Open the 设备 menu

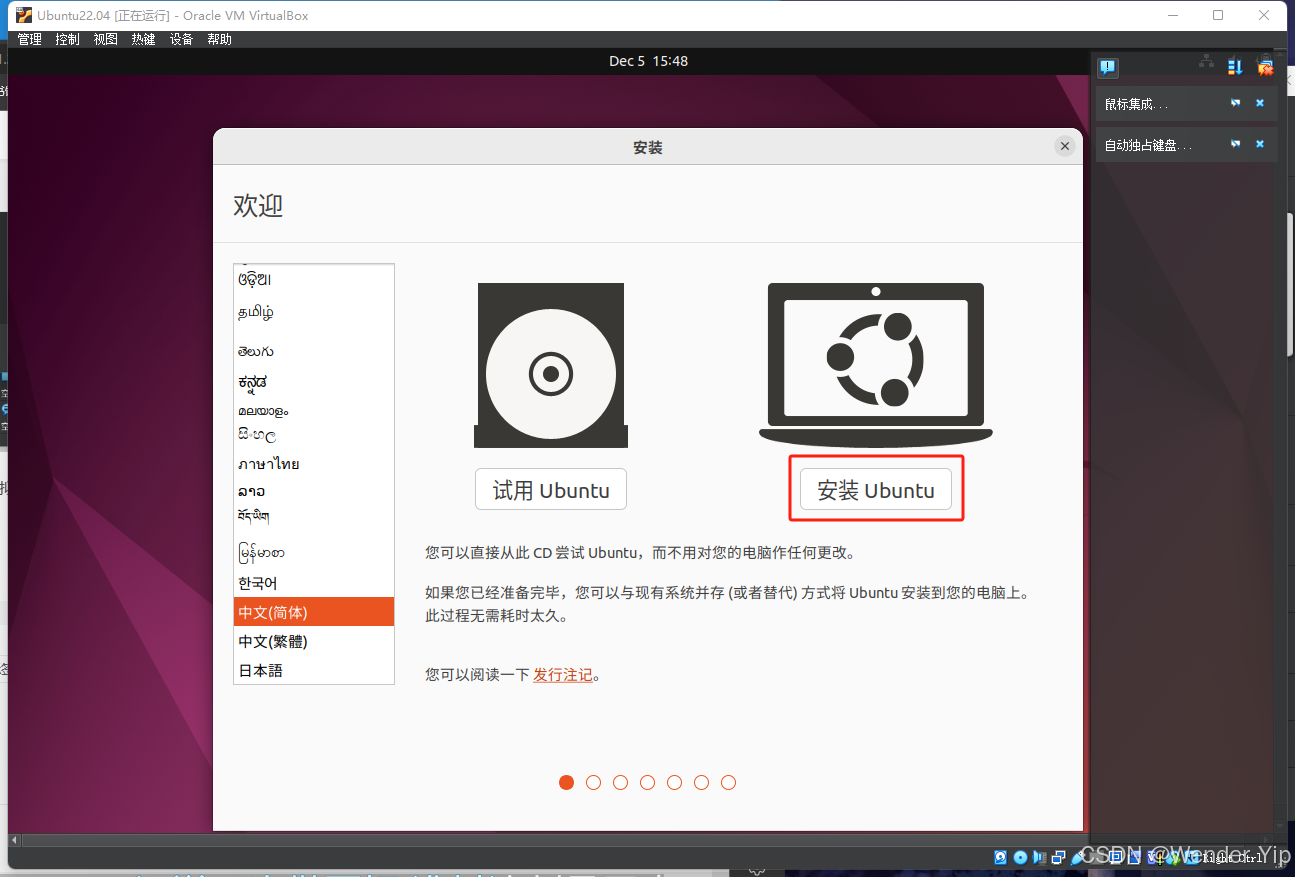182,39
